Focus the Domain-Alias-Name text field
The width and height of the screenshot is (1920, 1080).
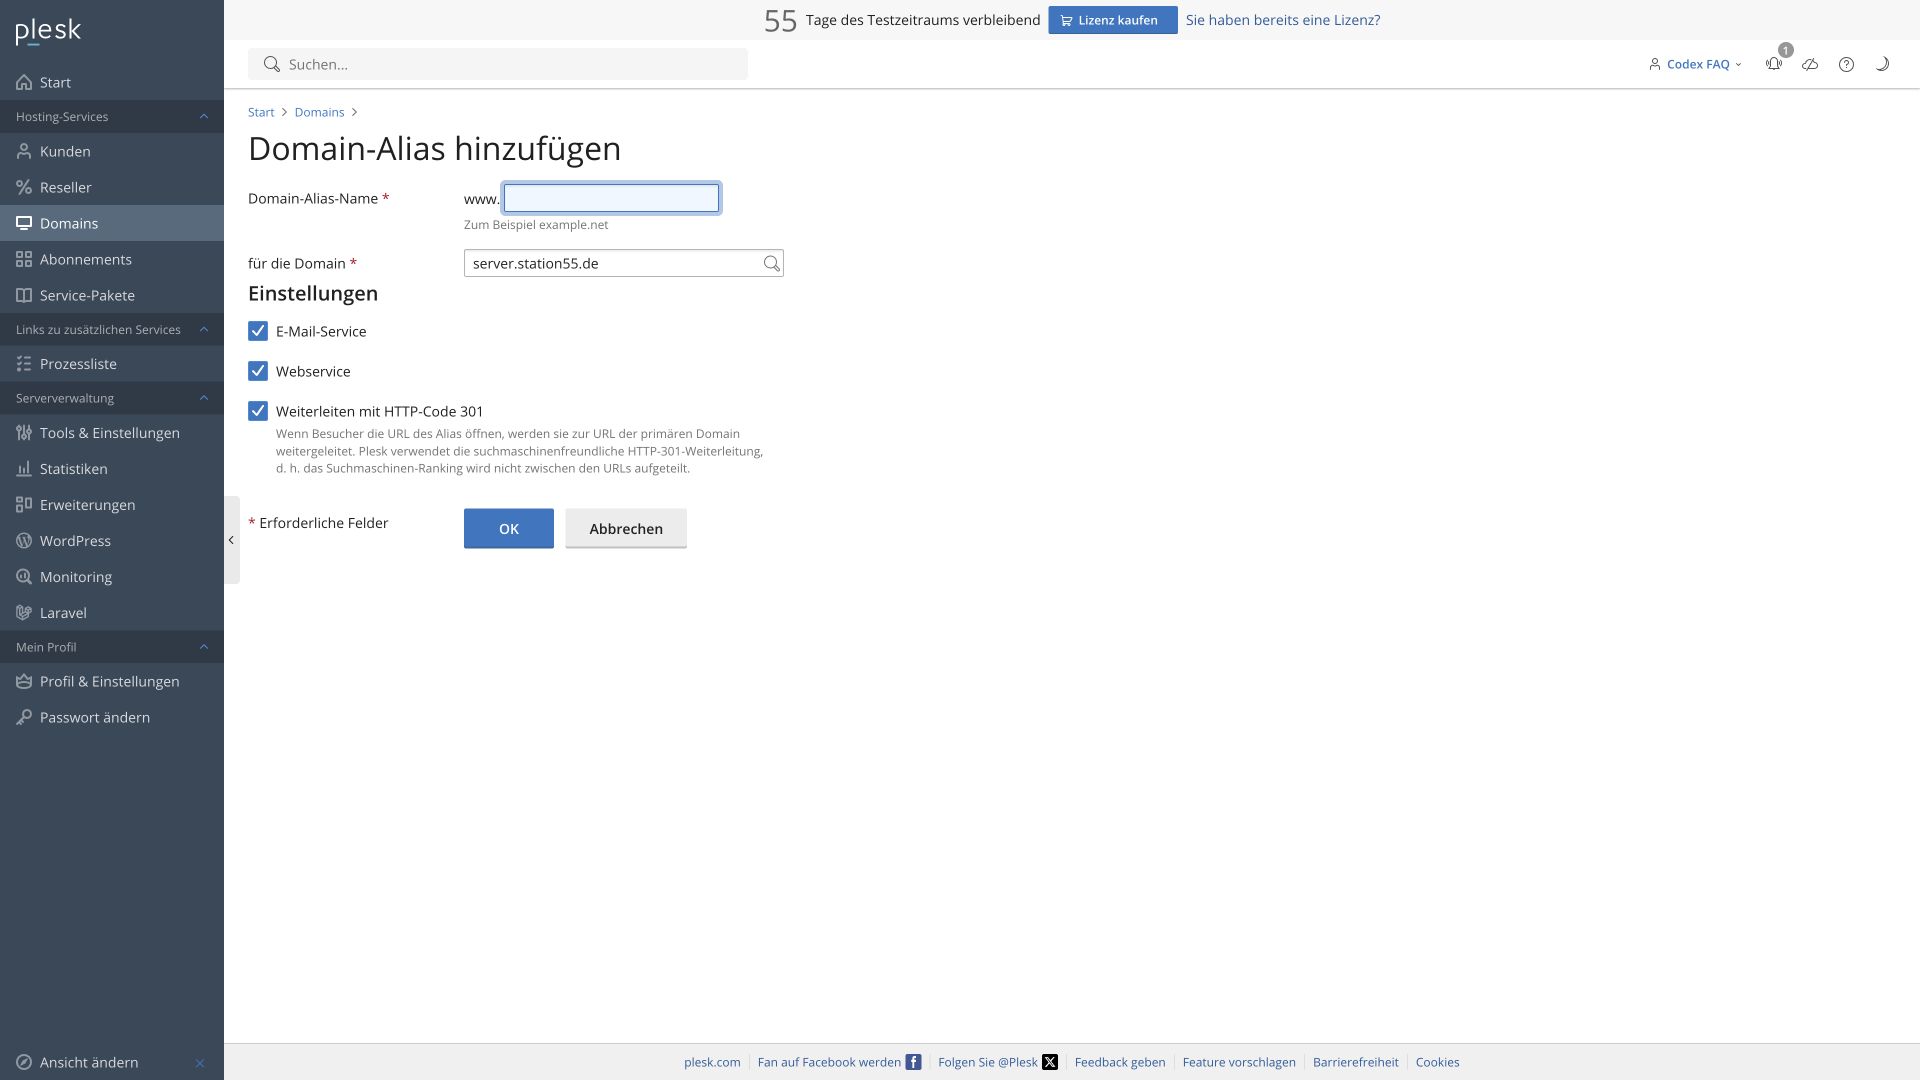coord(611,198)
